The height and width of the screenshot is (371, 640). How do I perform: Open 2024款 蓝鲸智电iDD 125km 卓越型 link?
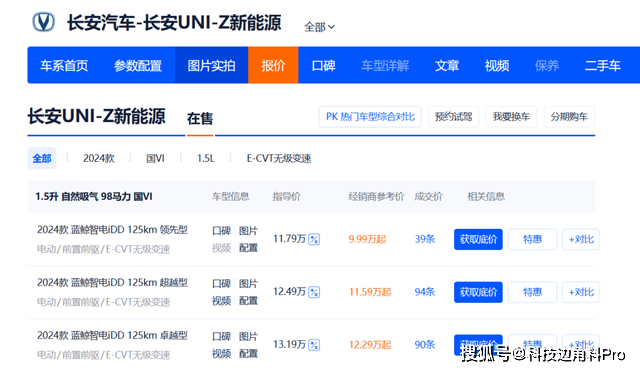[x=112, y=335]
